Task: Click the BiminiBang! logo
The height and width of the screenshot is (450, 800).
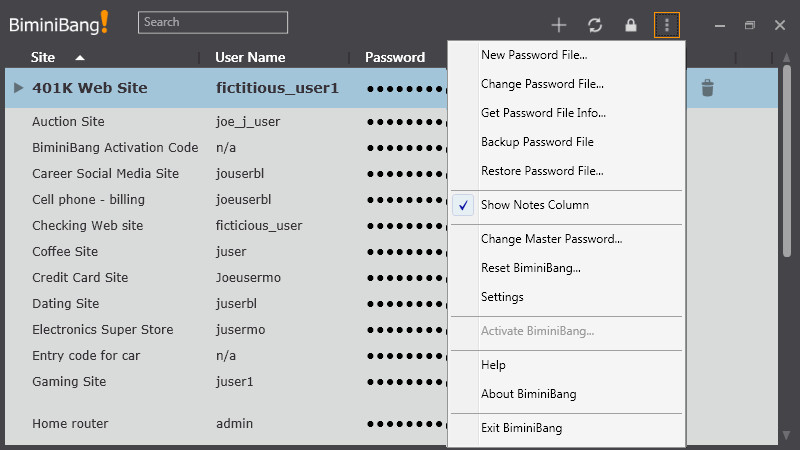Action: [x=59, y=23]
